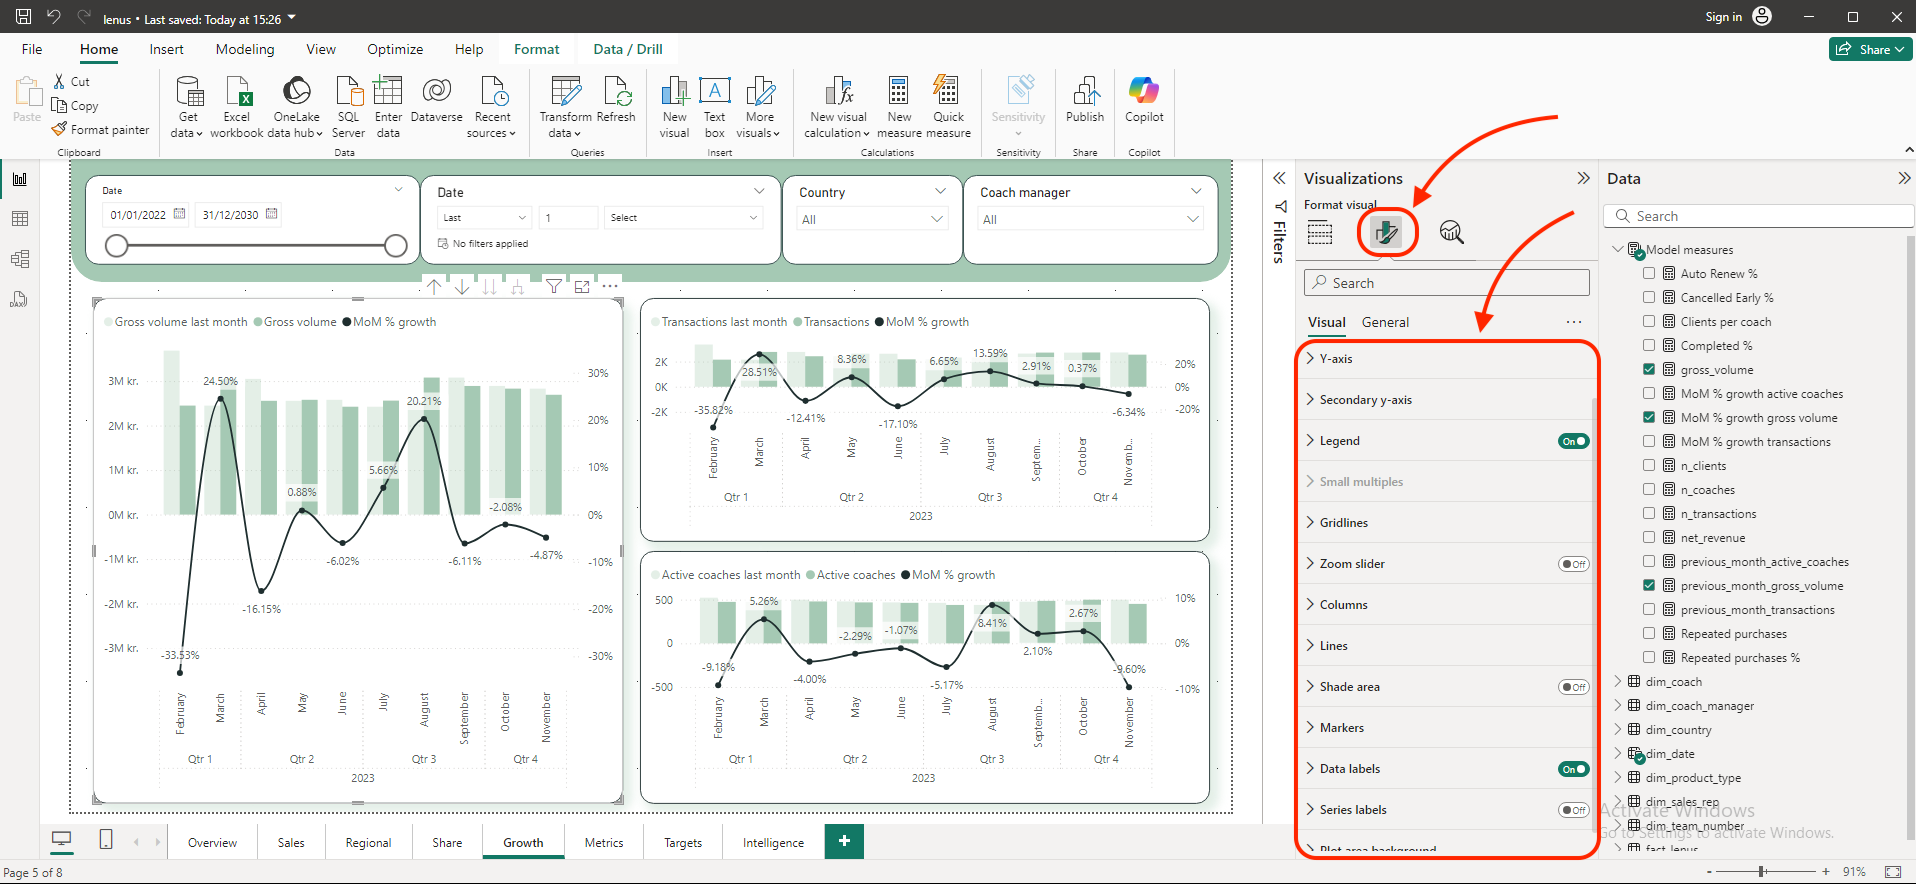Open Excel workbook data source
This screenshot has width=1916, height=884.
click(237, 107)
